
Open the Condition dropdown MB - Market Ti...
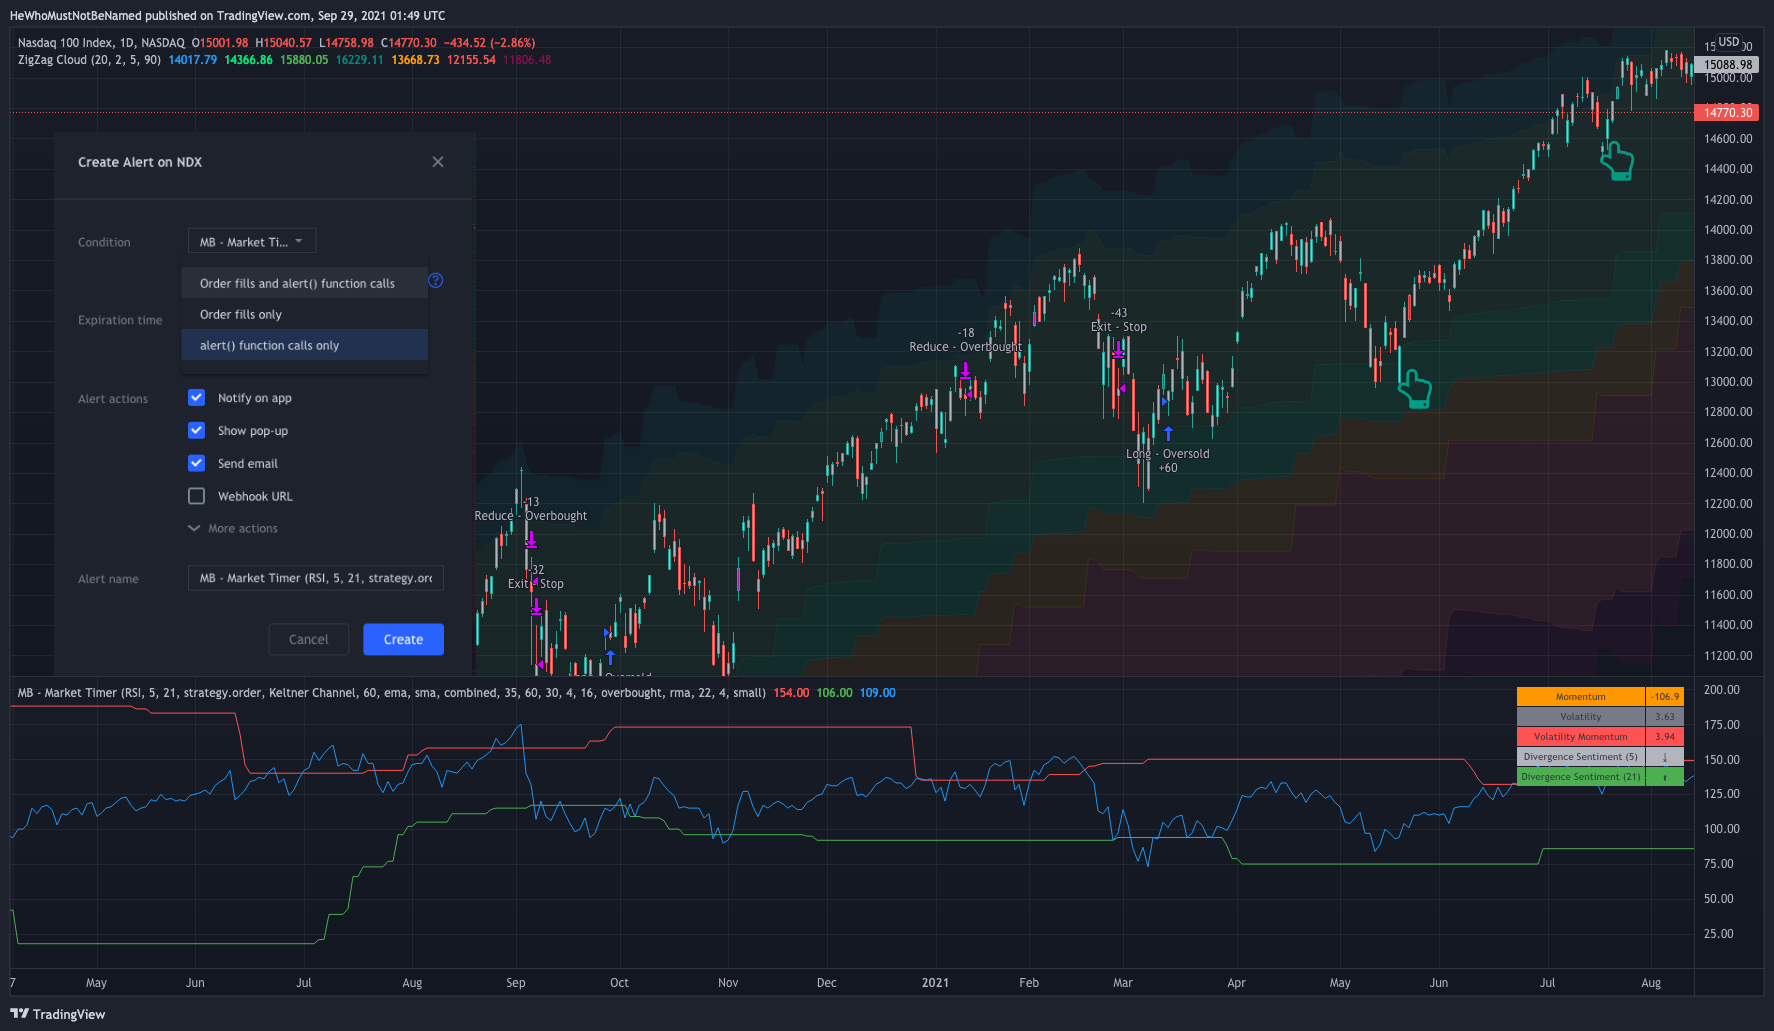coord(252,242)
